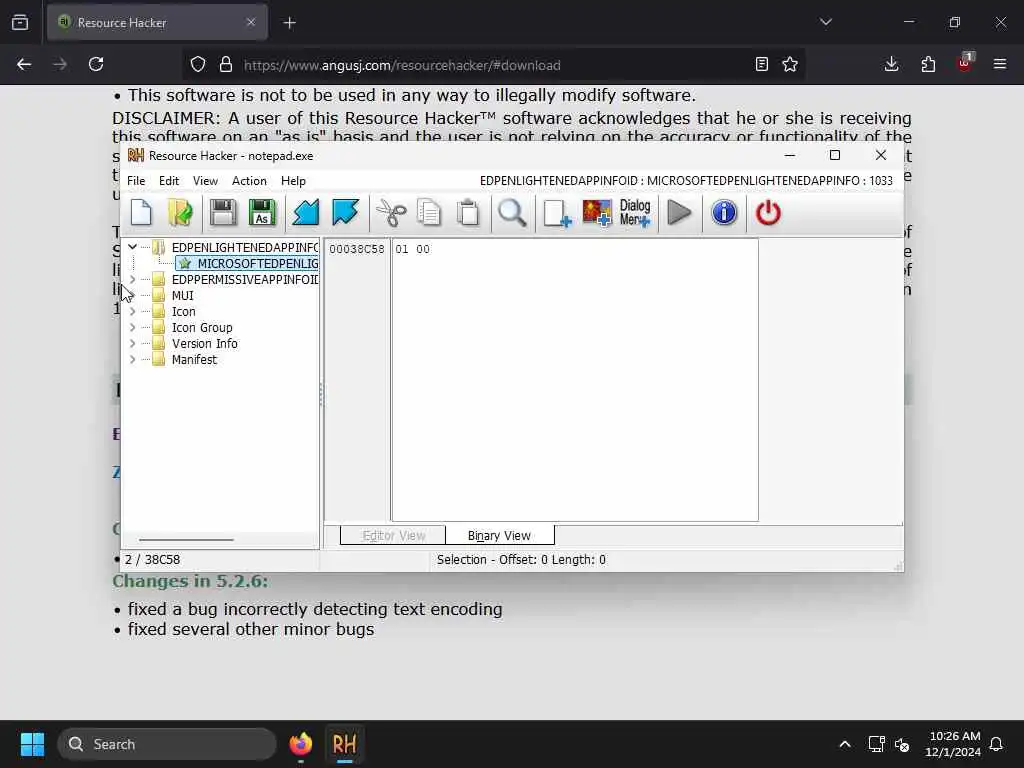
Task: Paste with the clipboard toolbar icon
Action: [468, 213]
